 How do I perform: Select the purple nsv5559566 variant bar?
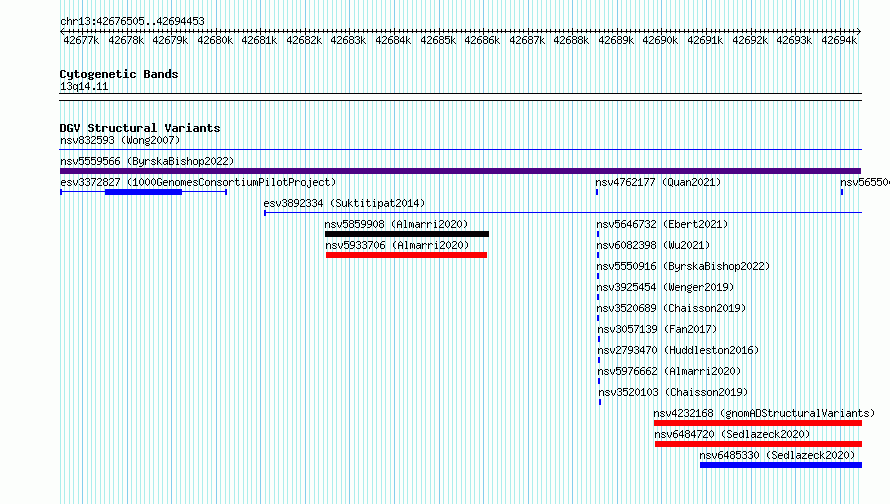pyautogui.click(x=460, y=171)
